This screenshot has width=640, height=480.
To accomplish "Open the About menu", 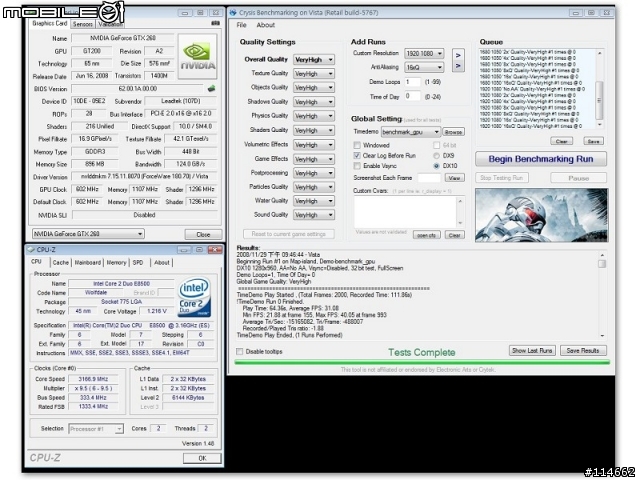I will click(x=266, y=25).
